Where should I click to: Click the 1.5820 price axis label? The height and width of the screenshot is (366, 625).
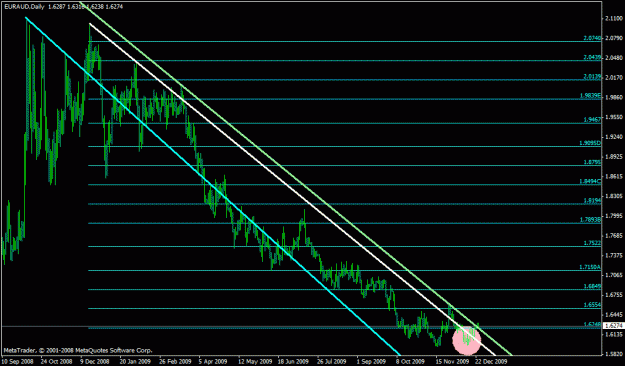click(x=614, y=354)
